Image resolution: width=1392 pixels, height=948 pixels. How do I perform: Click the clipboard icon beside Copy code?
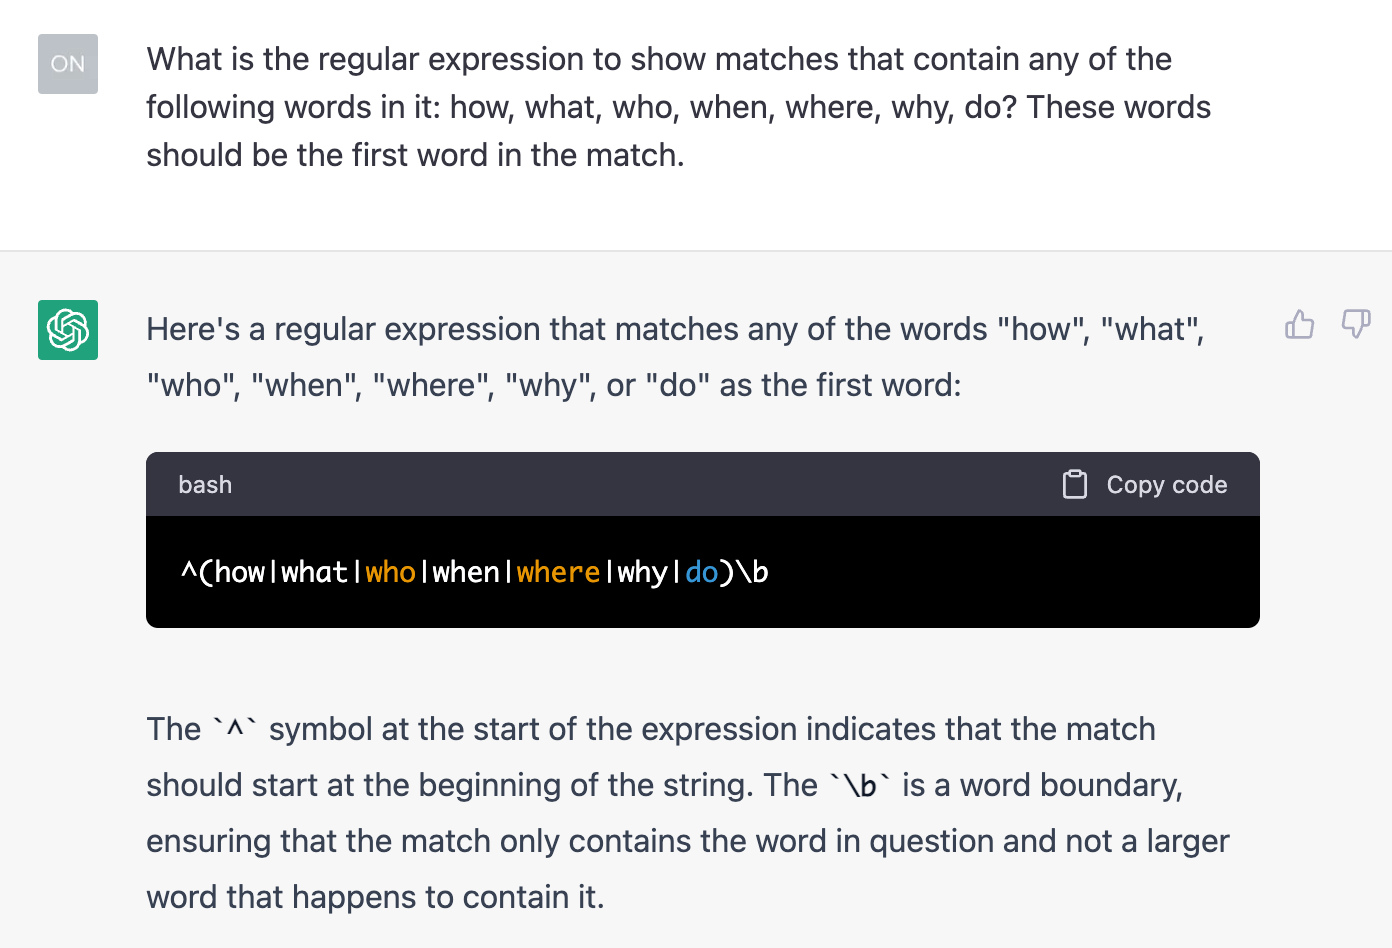click(x=1075, y=484)
